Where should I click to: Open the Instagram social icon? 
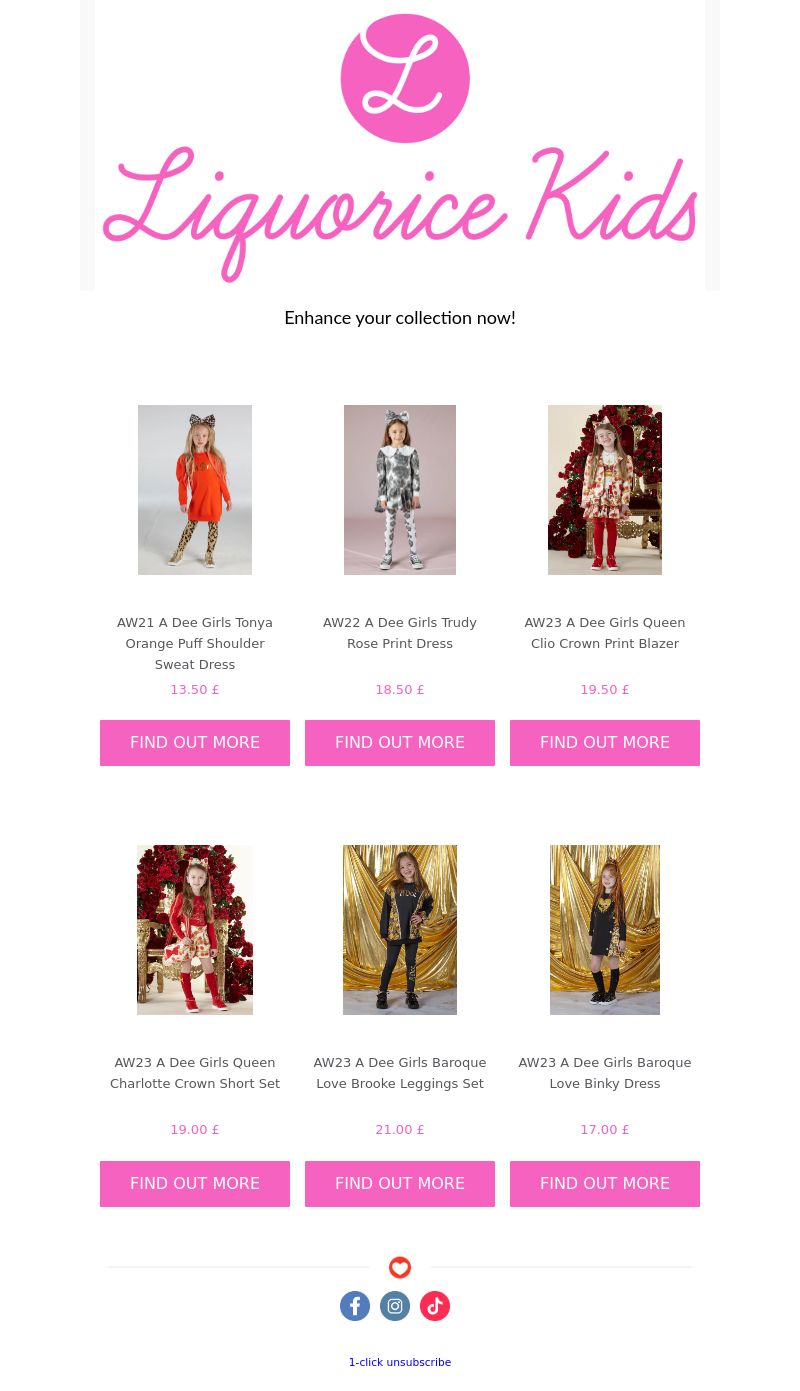pyautogui.click(x=395, y=1306)
